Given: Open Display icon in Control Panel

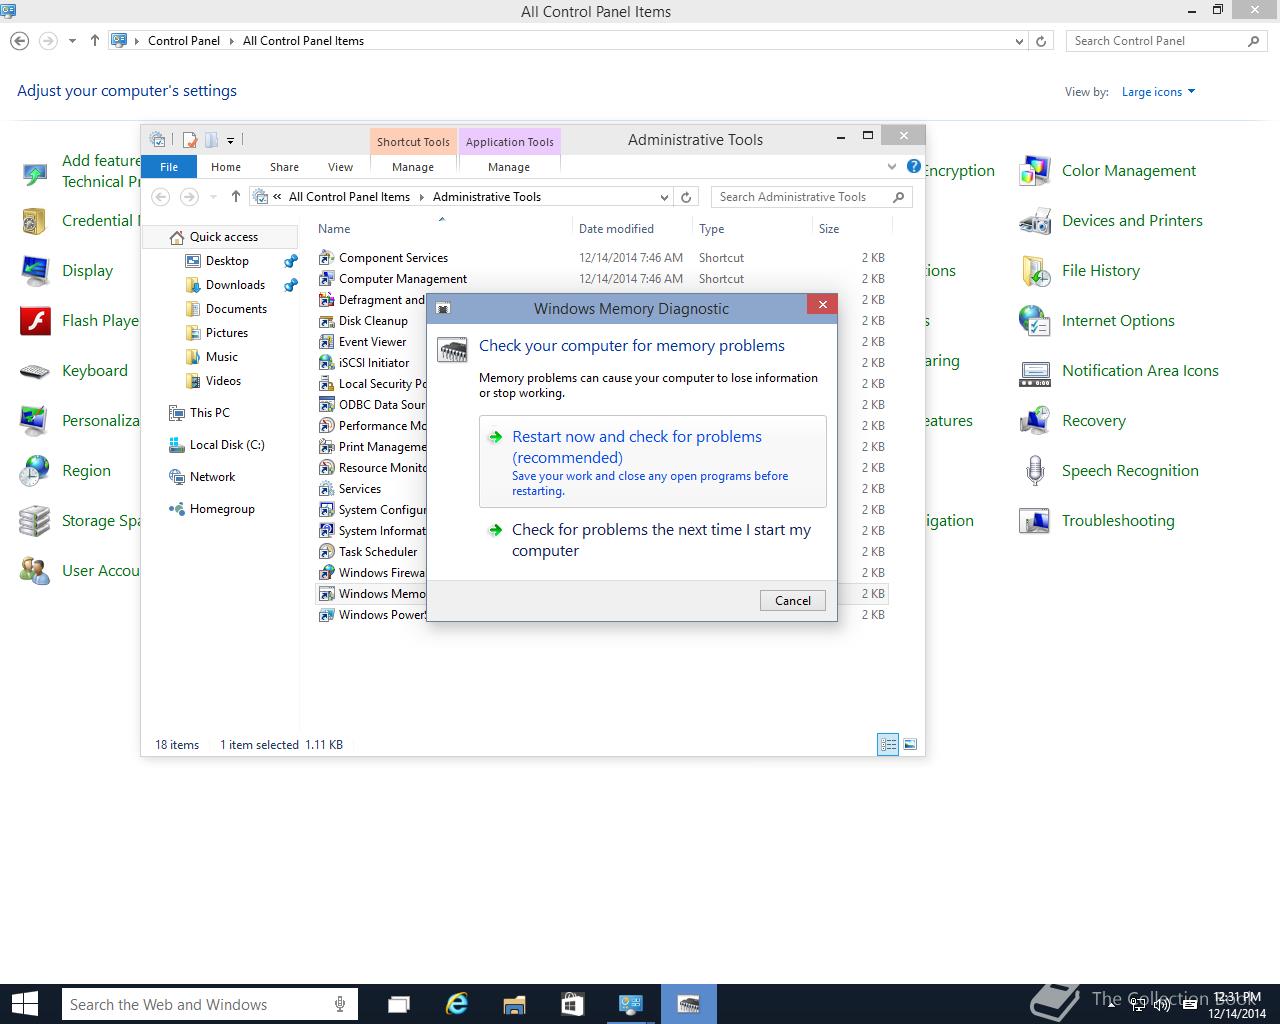Looking at the screenshot, I should tap(35, 271).
